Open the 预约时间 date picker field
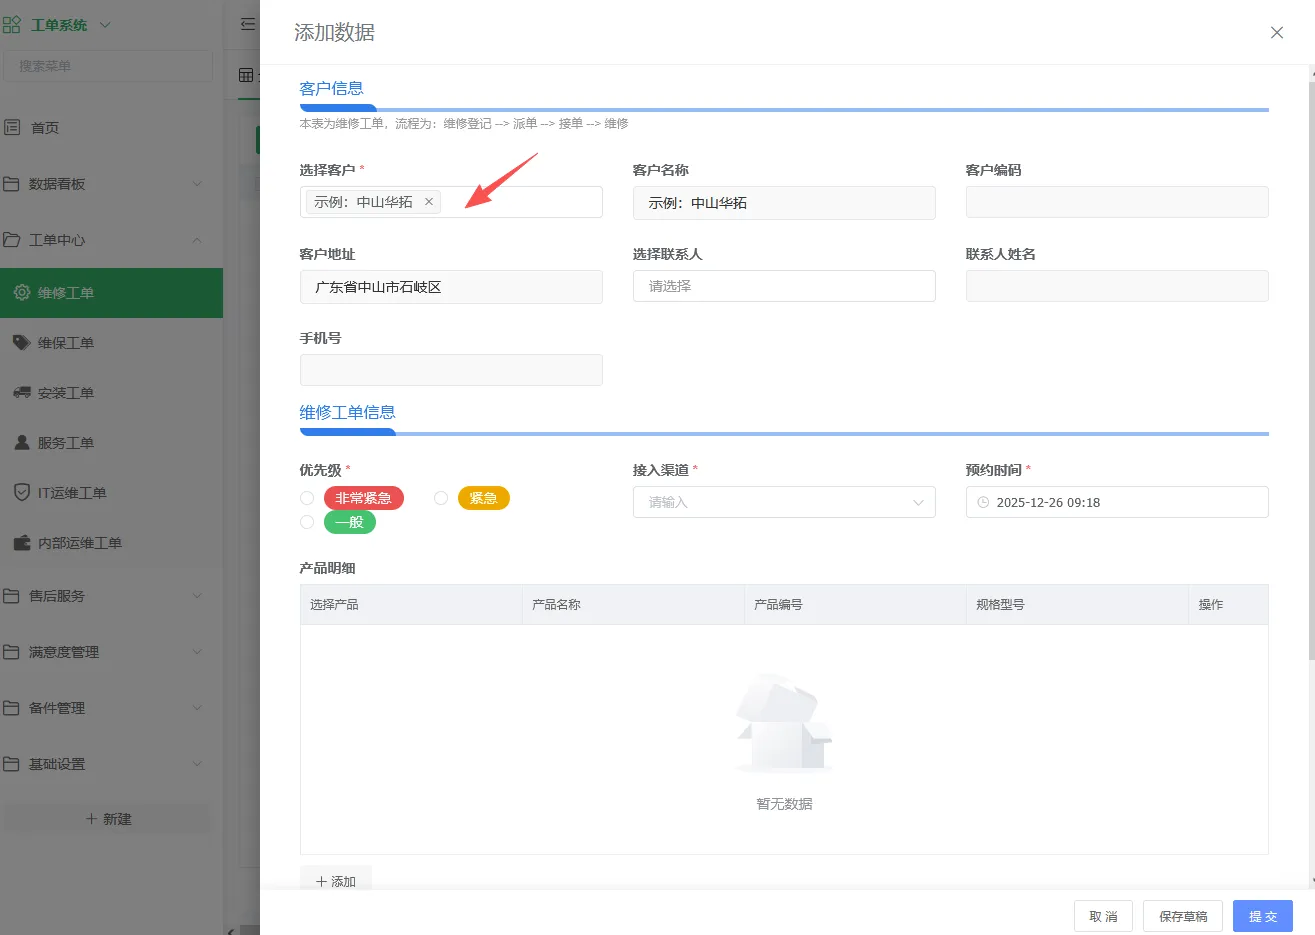This screenshot has height=935, width=1315. click(1116, 502)
